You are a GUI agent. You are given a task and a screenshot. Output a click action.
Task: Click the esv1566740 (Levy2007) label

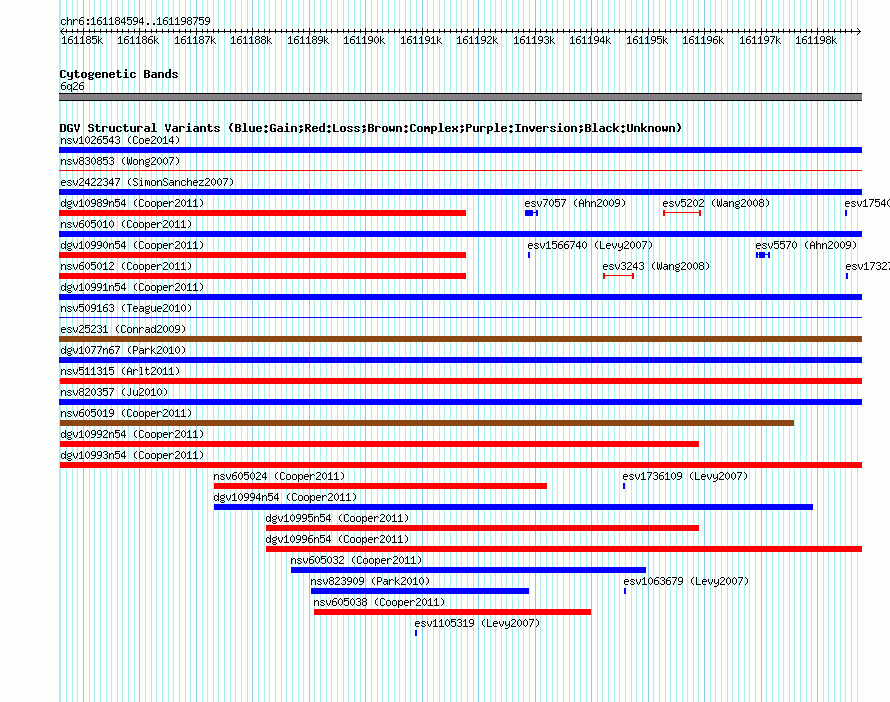click(x=590, y=245)
